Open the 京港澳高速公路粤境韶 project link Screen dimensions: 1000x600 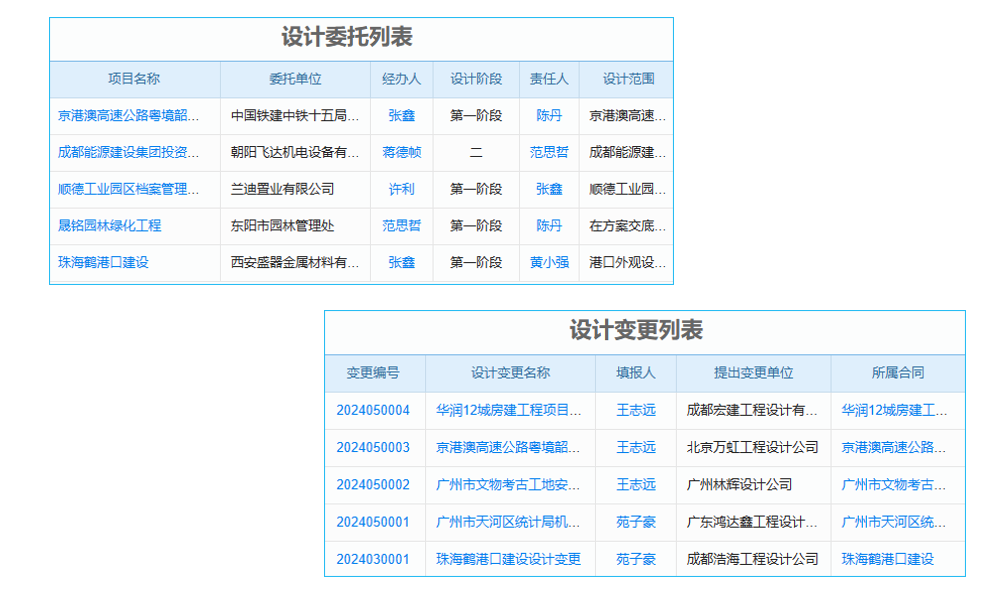[x=133, y=115]
